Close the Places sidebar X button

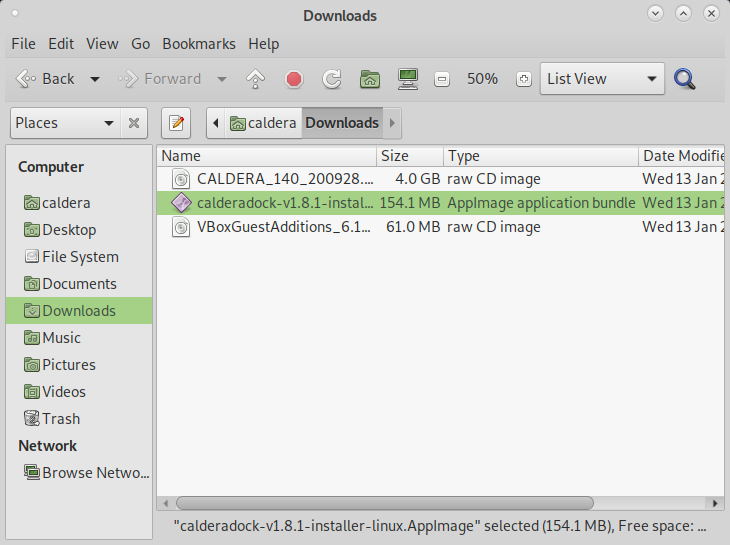pyautogui.click(x=134, y=123)
